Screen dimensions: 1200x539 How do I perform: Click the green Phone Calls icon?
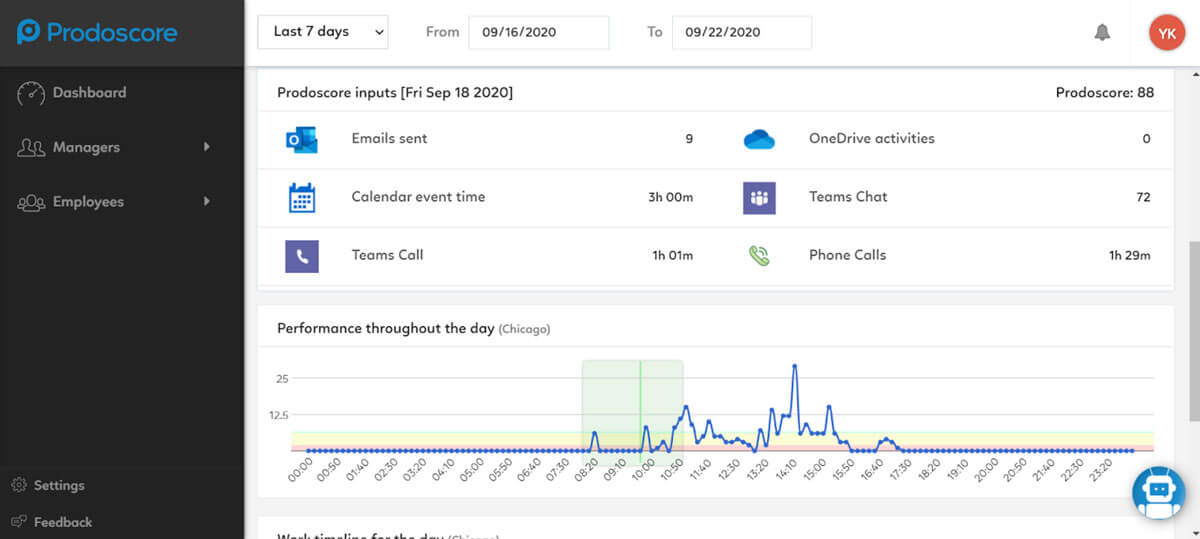759,256
